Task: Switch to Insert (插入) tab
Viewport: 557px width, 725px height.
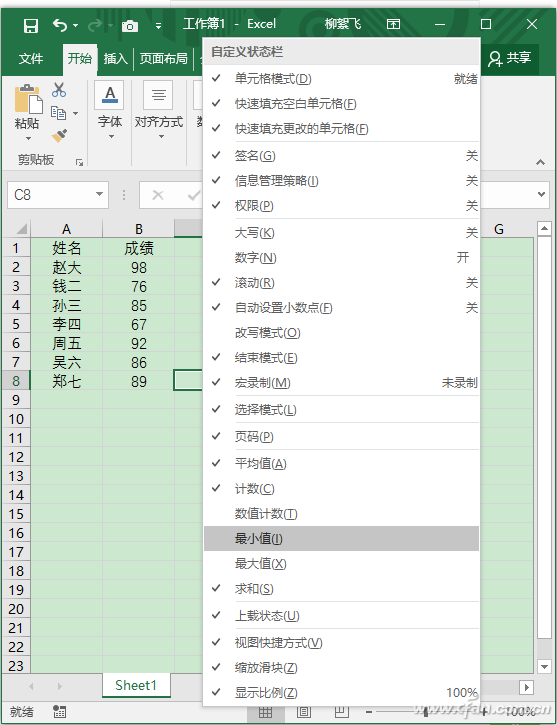Action: coord(115,59)
